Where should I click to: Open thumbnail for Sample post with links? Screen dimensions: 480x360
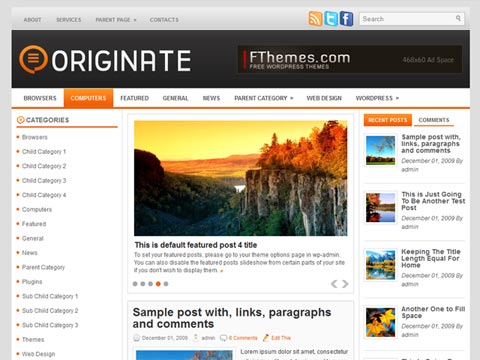[380, 150]
